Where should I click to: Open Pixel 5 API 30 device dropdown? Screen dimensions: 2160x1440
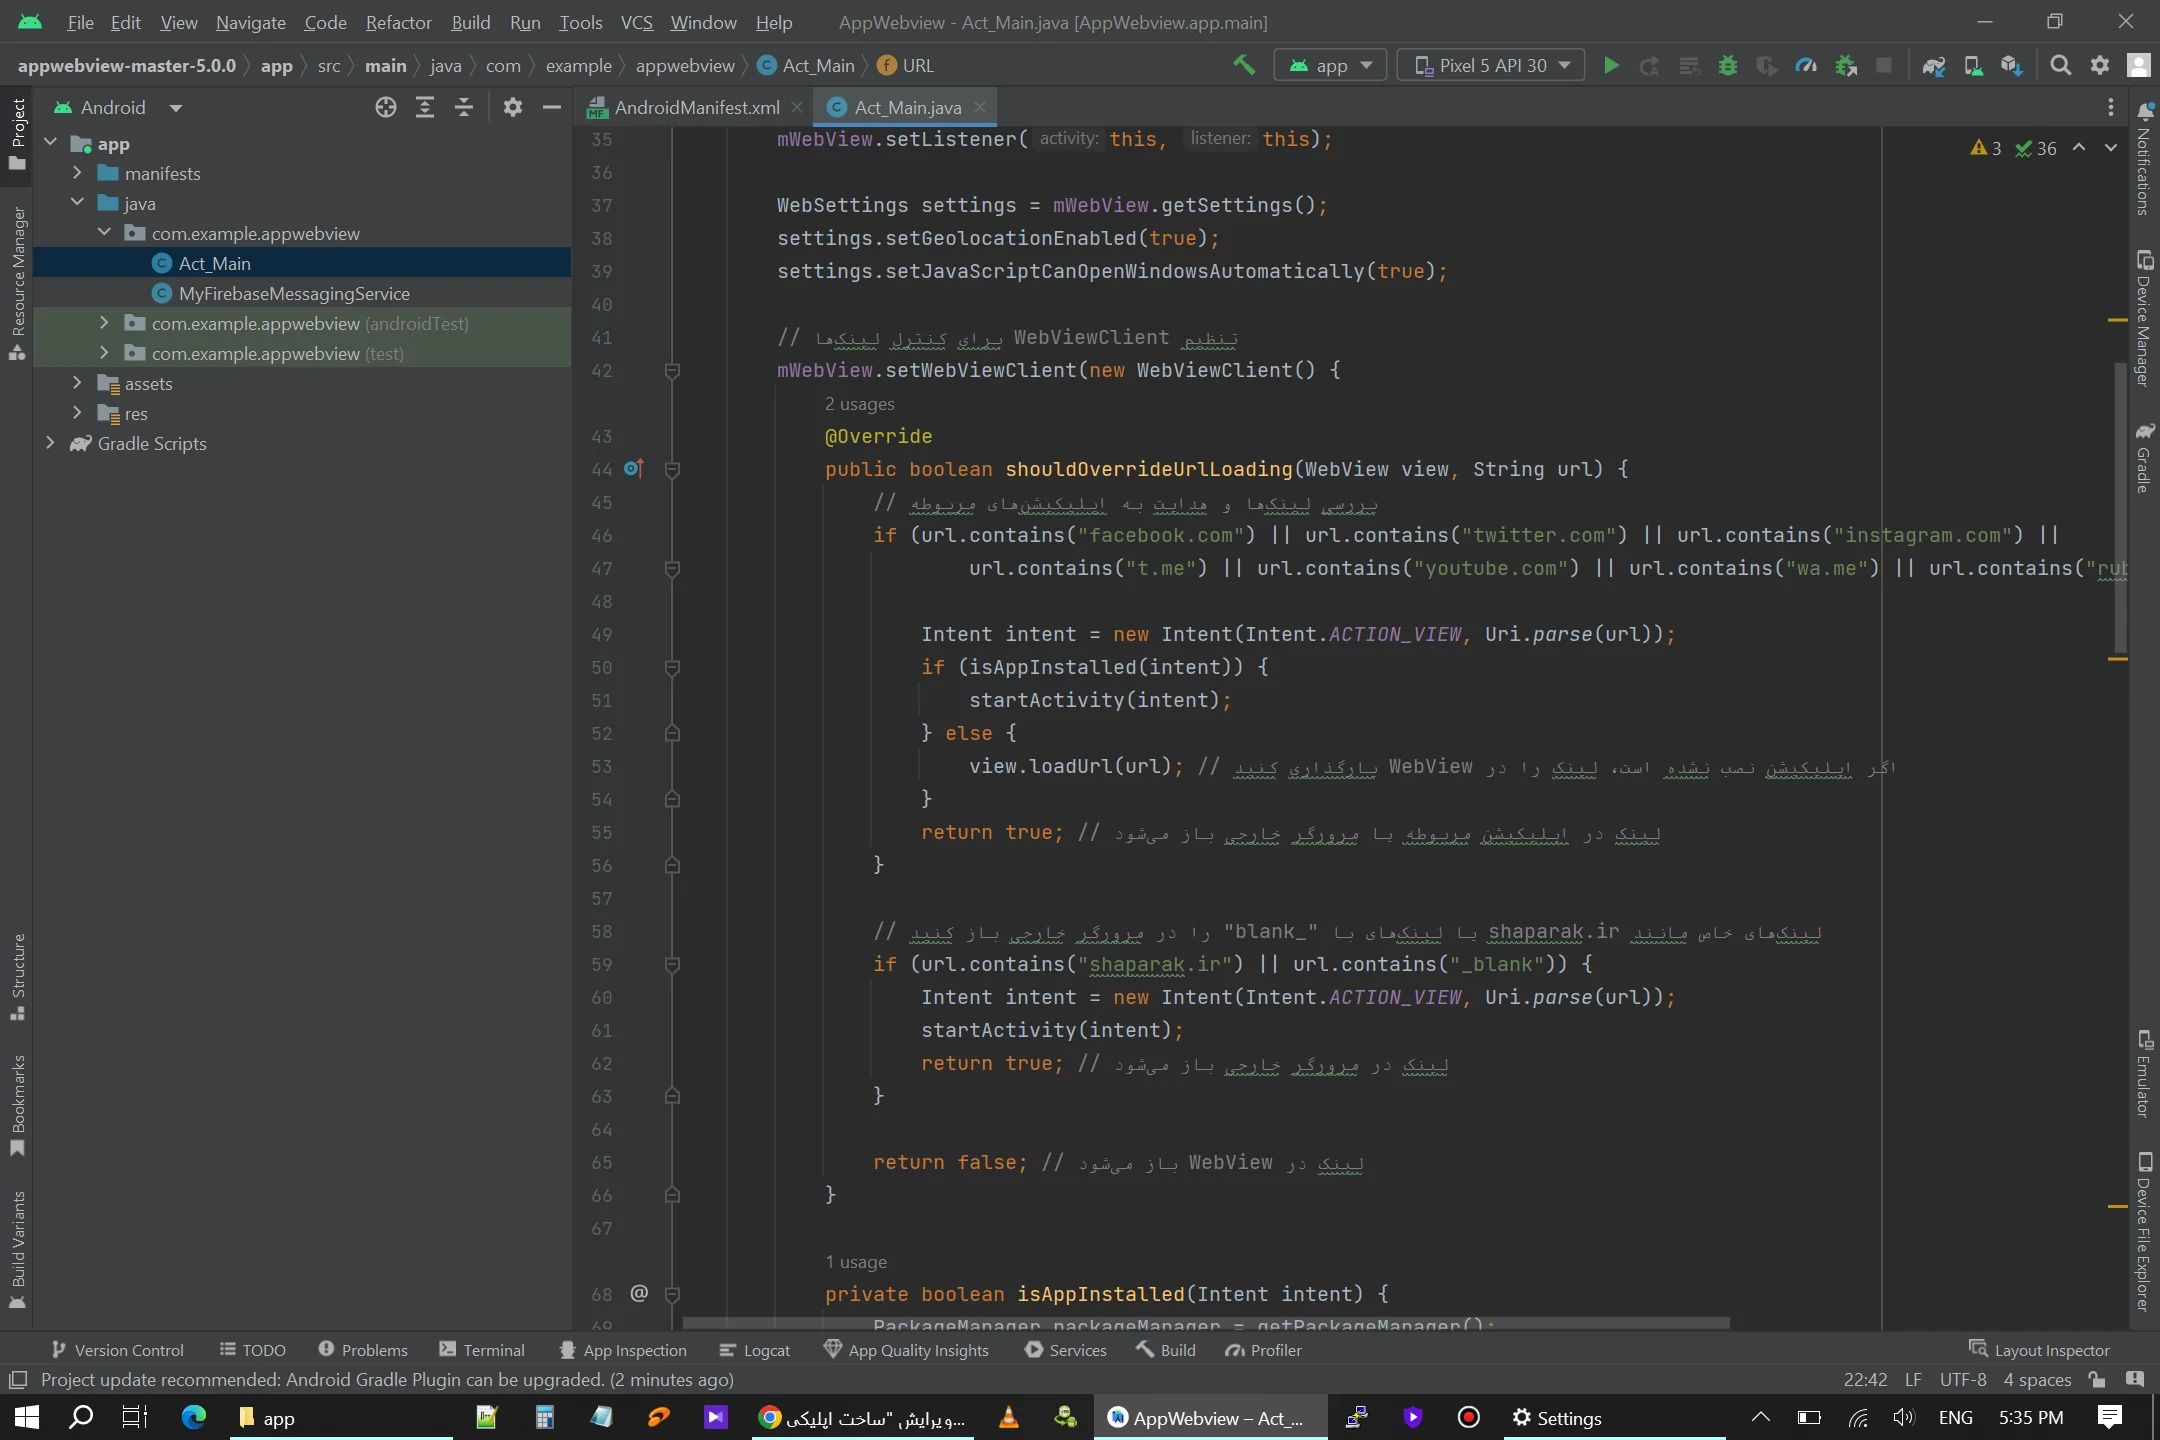1491,66
